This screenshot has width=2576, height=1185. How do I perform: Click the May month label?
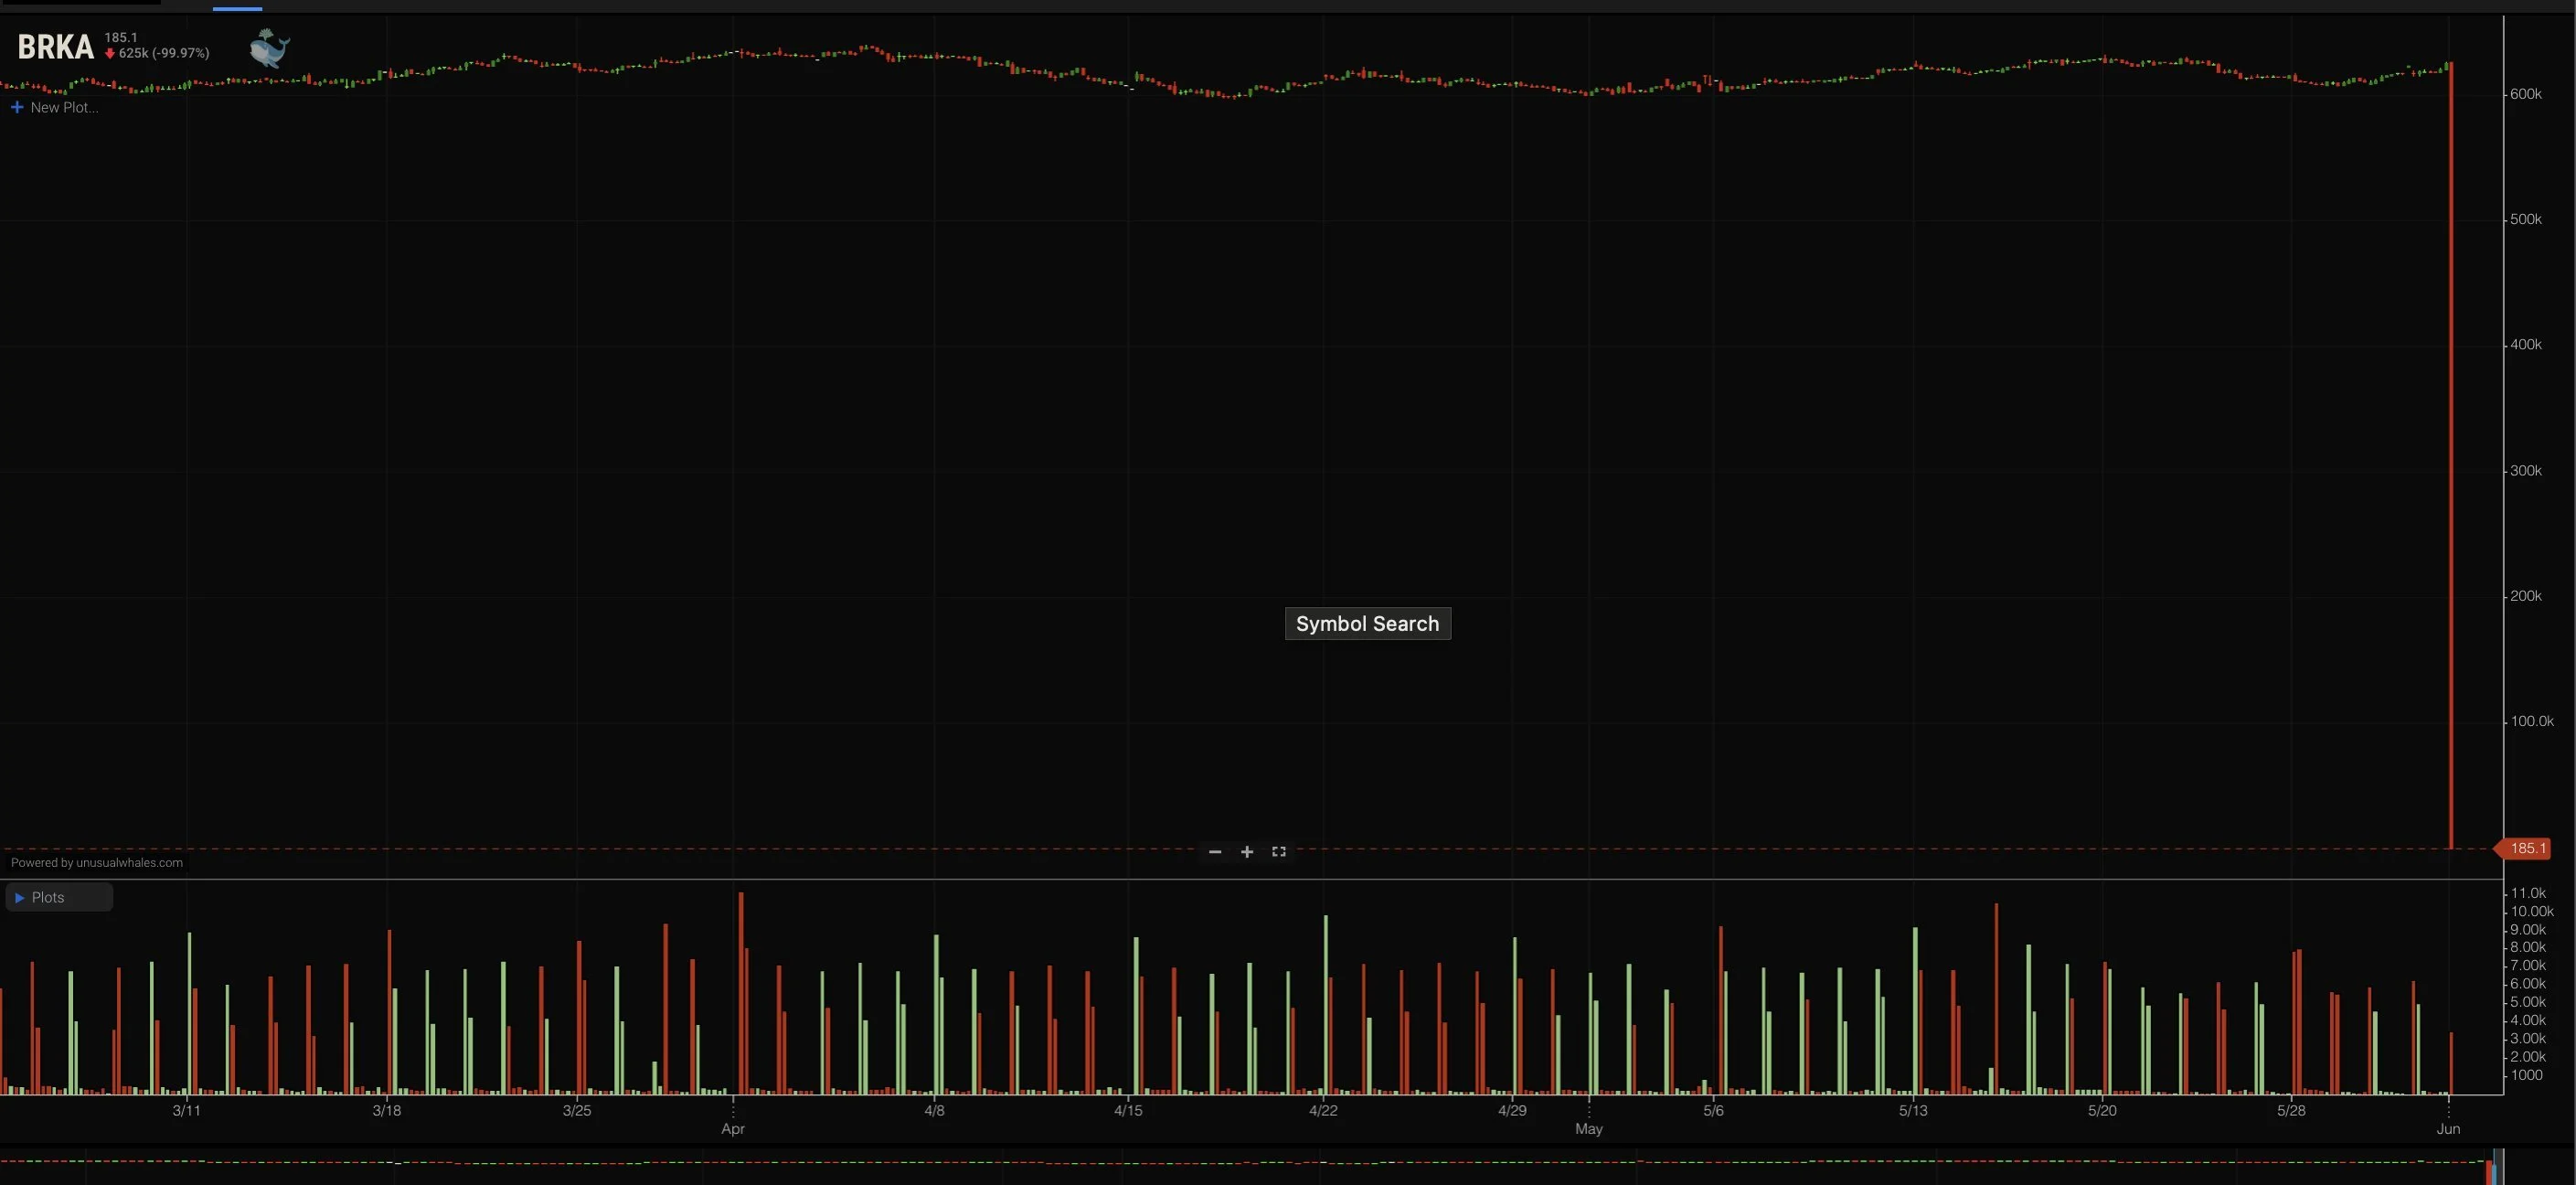click(x=1589, y=1128)
